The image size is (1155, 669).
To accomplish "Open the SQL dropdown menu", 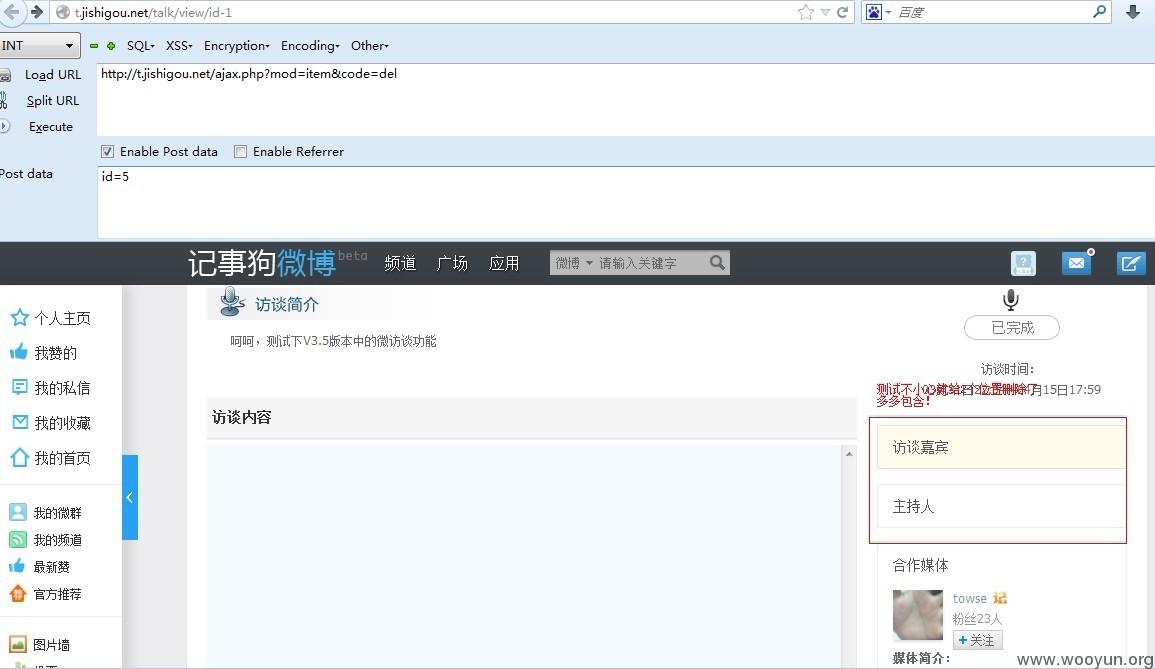I will click(140, 46).
